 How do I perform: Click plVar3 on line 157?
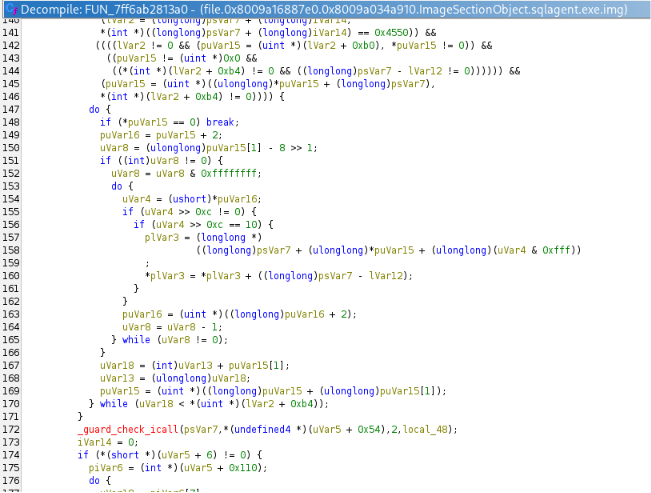(162, 238)
